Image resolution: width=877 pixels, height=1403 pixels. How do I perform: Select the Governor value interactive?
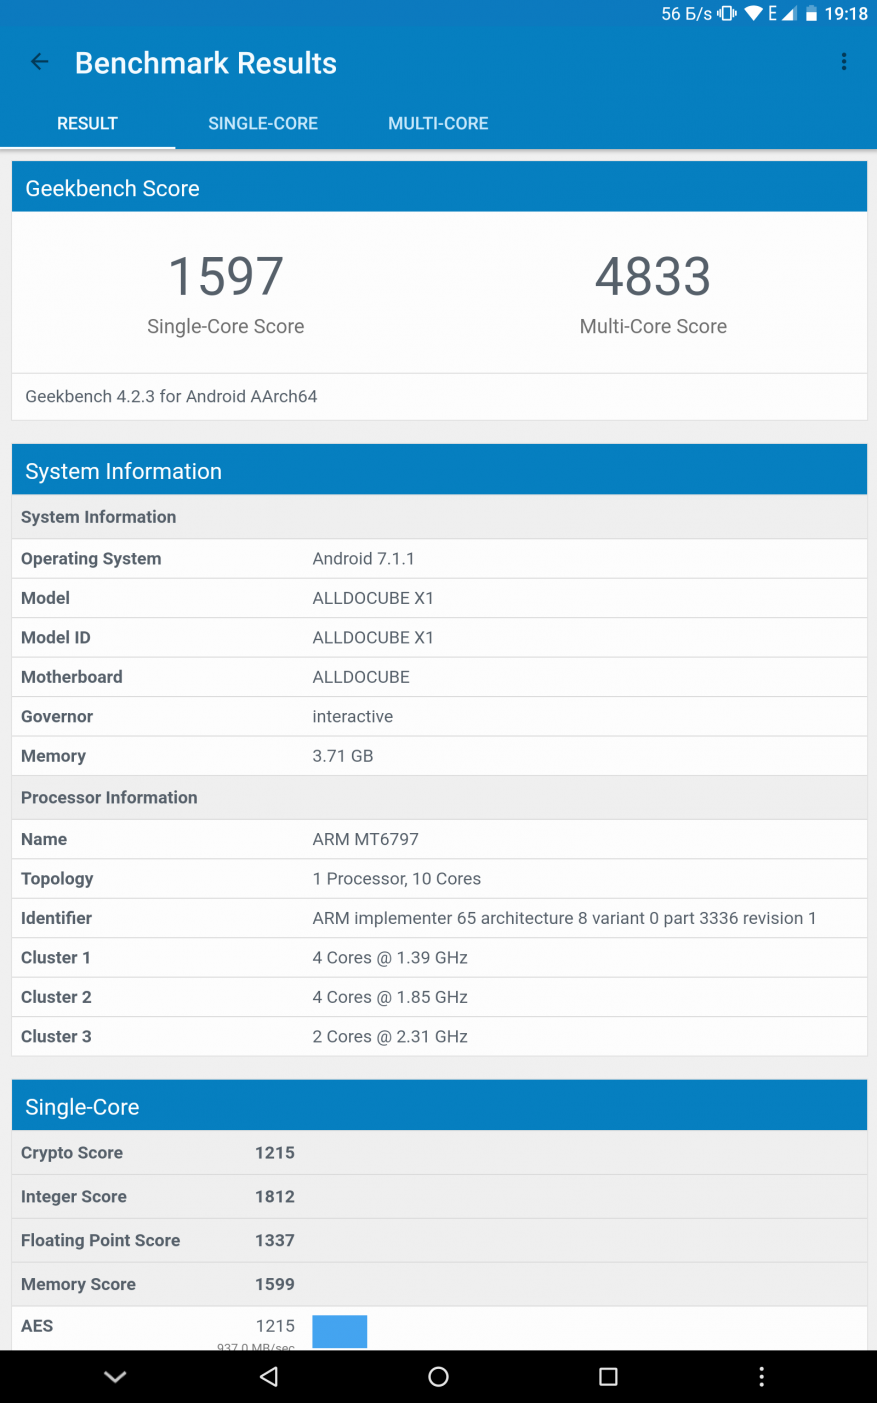[353, 716]
